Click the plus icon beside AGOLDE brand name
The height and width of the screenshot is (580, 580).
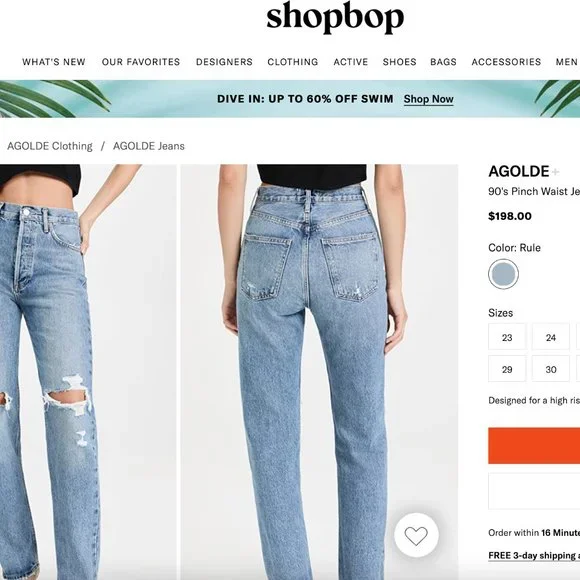point(555,172)
